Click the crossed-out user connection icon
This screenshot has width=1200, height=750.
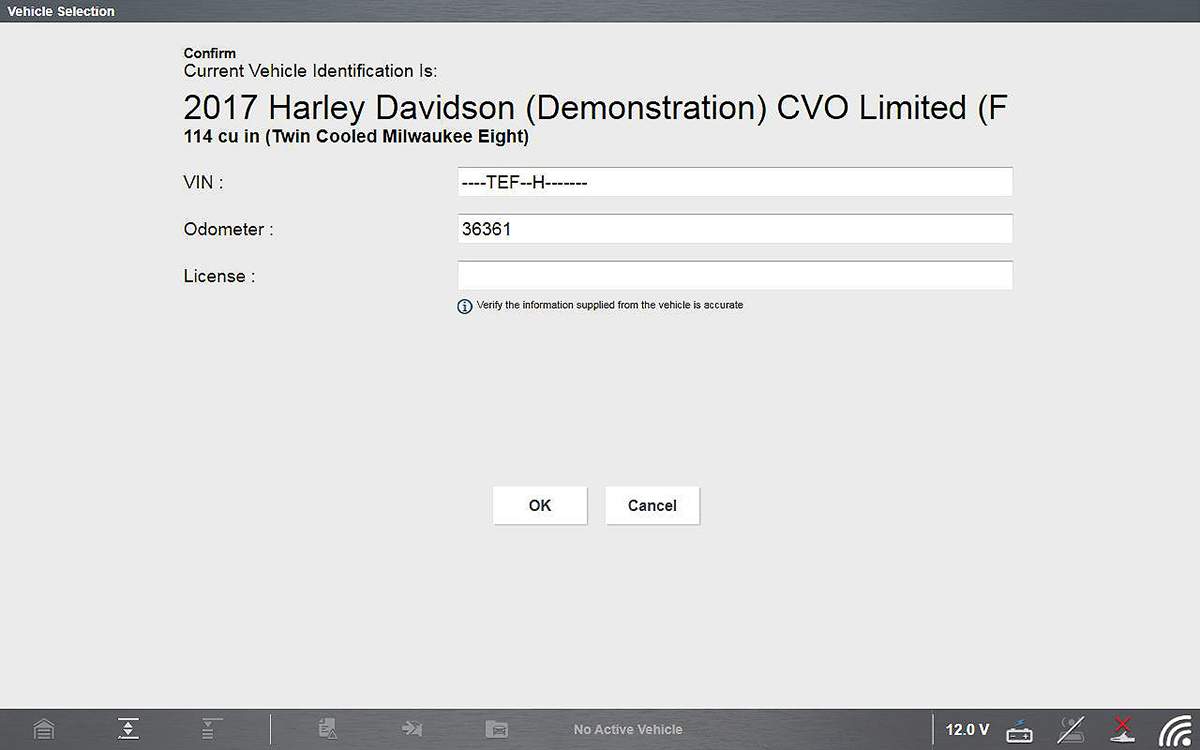coord(1071,730)
